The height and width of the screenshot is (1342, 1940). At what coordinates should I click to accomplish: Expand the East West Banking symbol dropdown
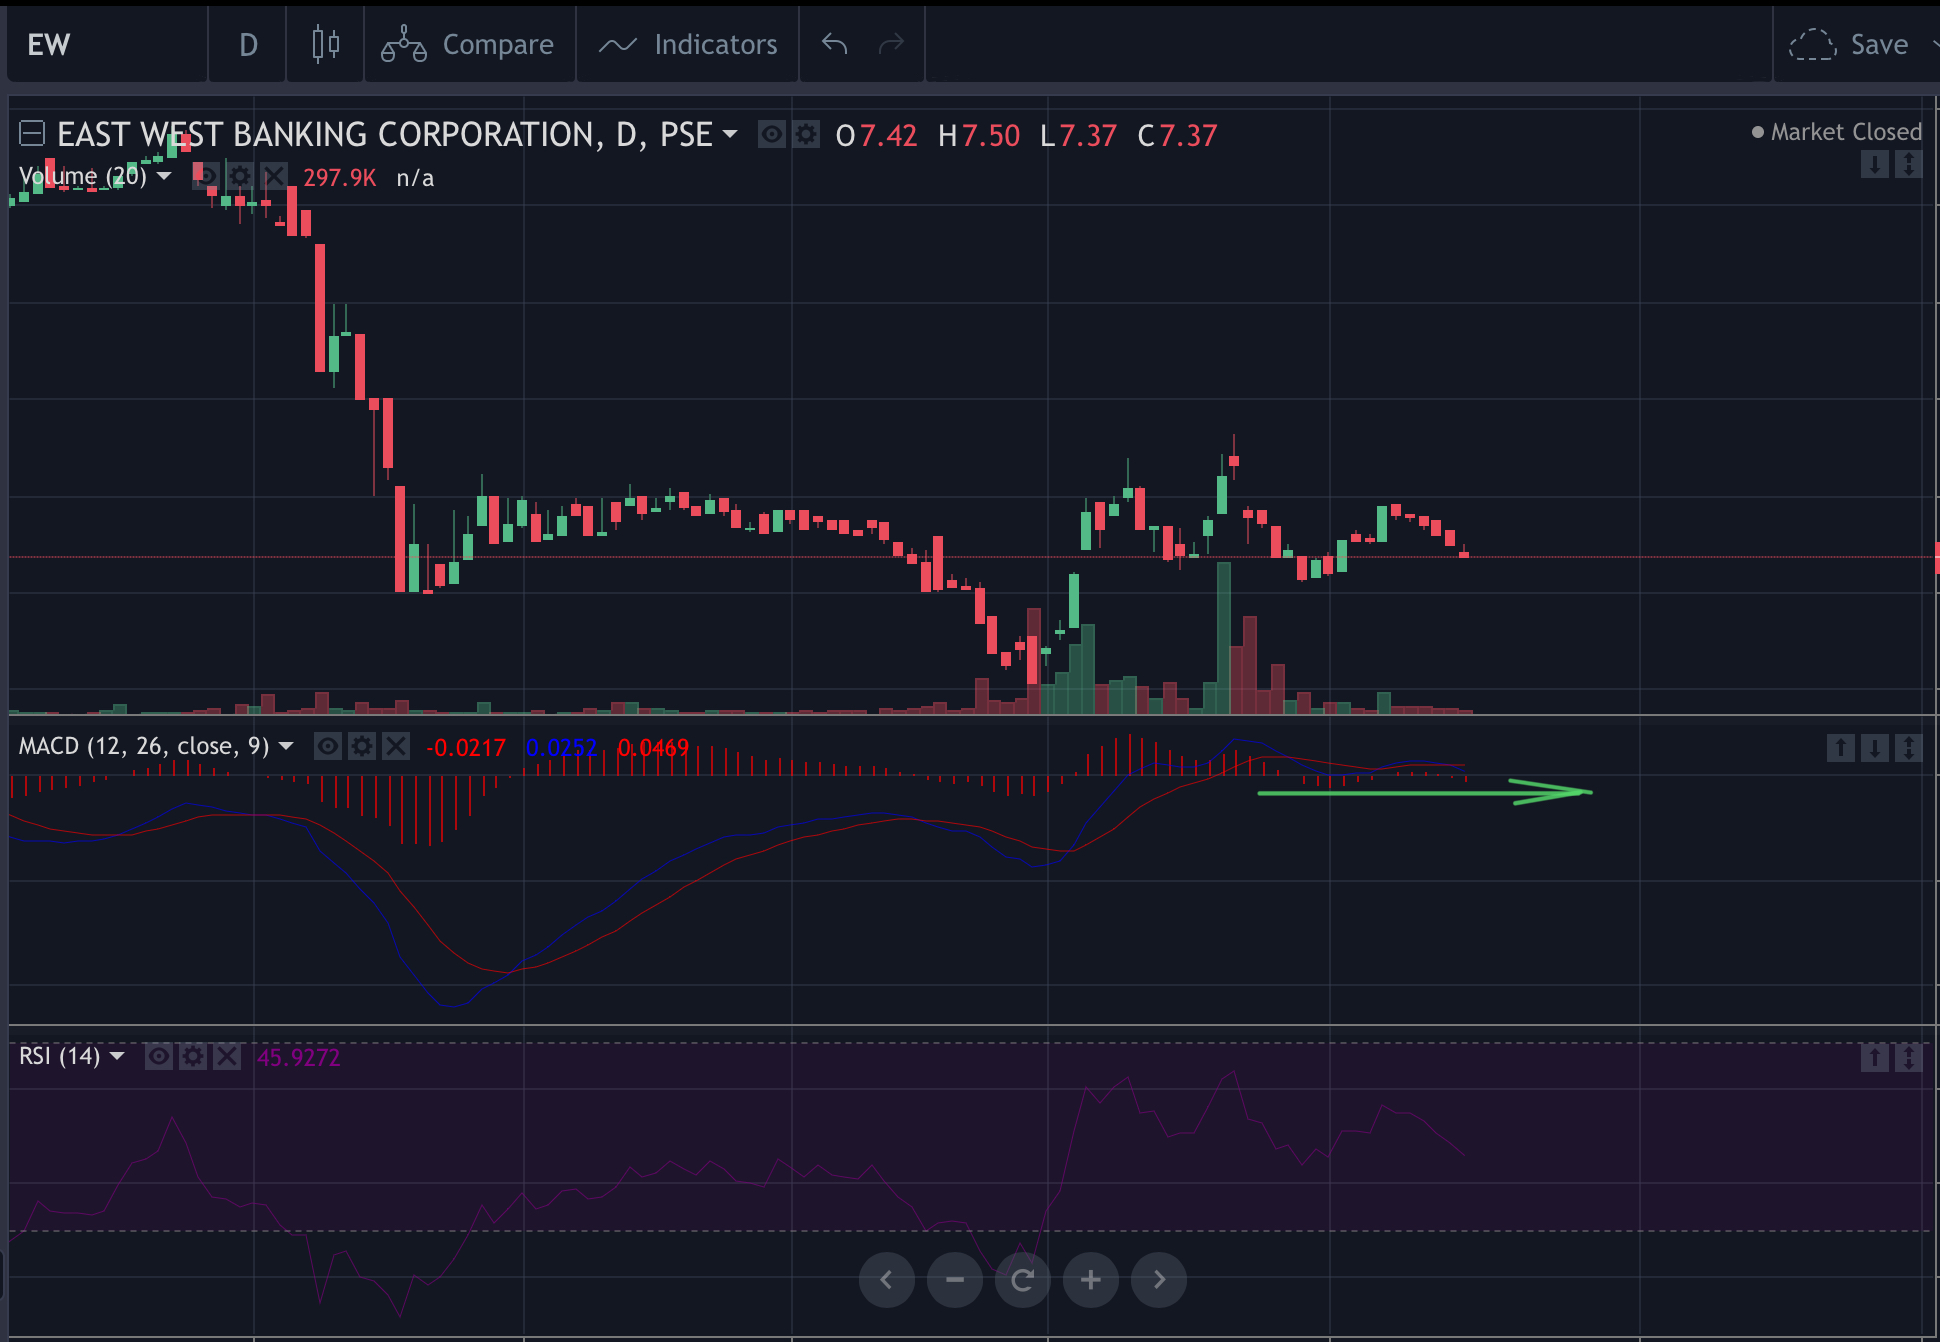point(730,134)
